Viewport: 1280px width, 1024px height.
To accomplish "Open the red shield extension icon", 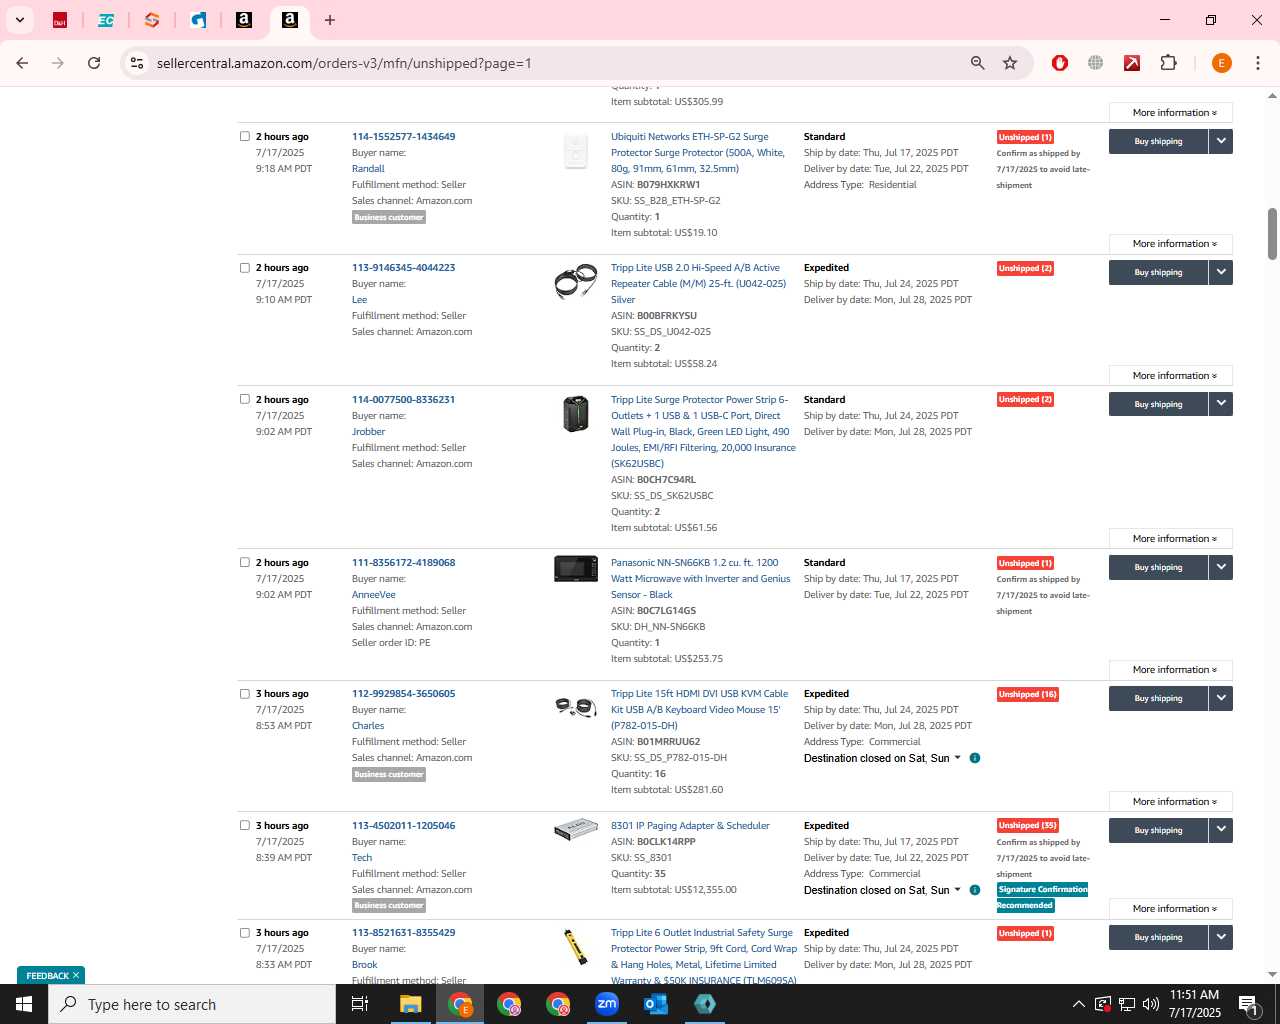I will (x=1060, y=63).
